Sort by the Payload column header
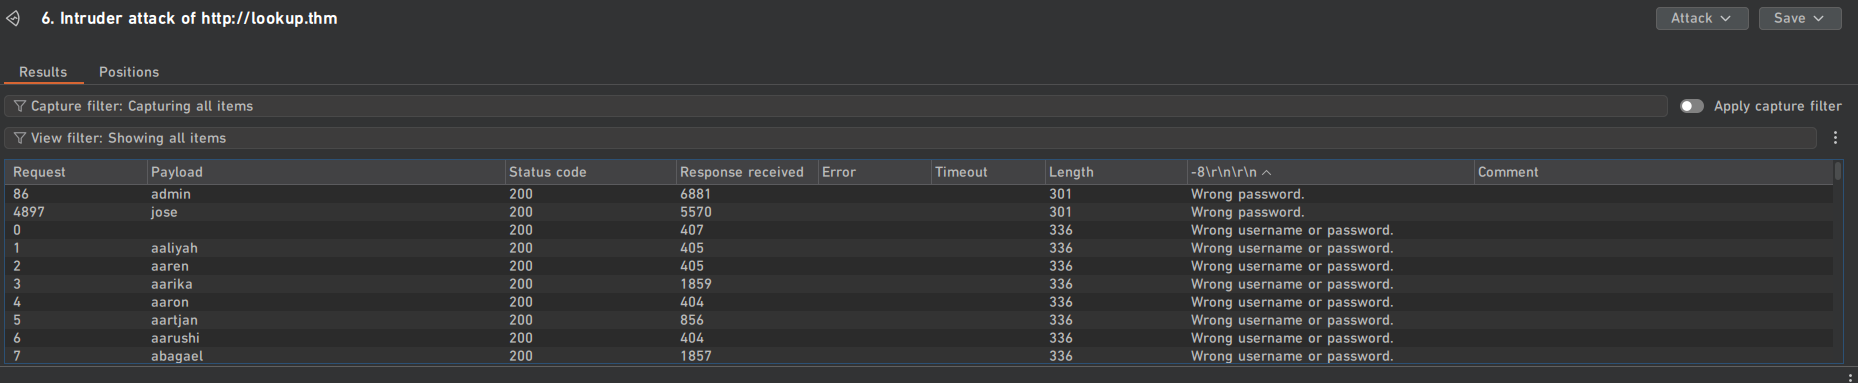This screenshot has width=1858, height=383. coord(326,172)
